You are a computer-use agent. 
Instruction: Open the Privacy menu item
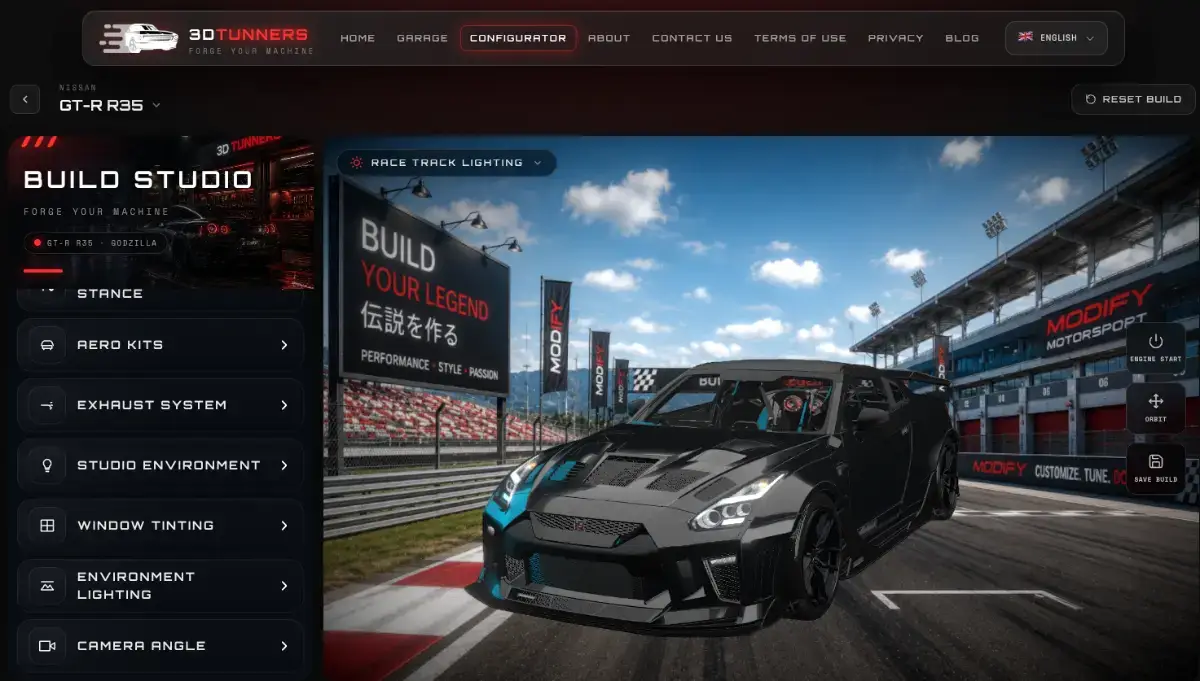[896, 38]
